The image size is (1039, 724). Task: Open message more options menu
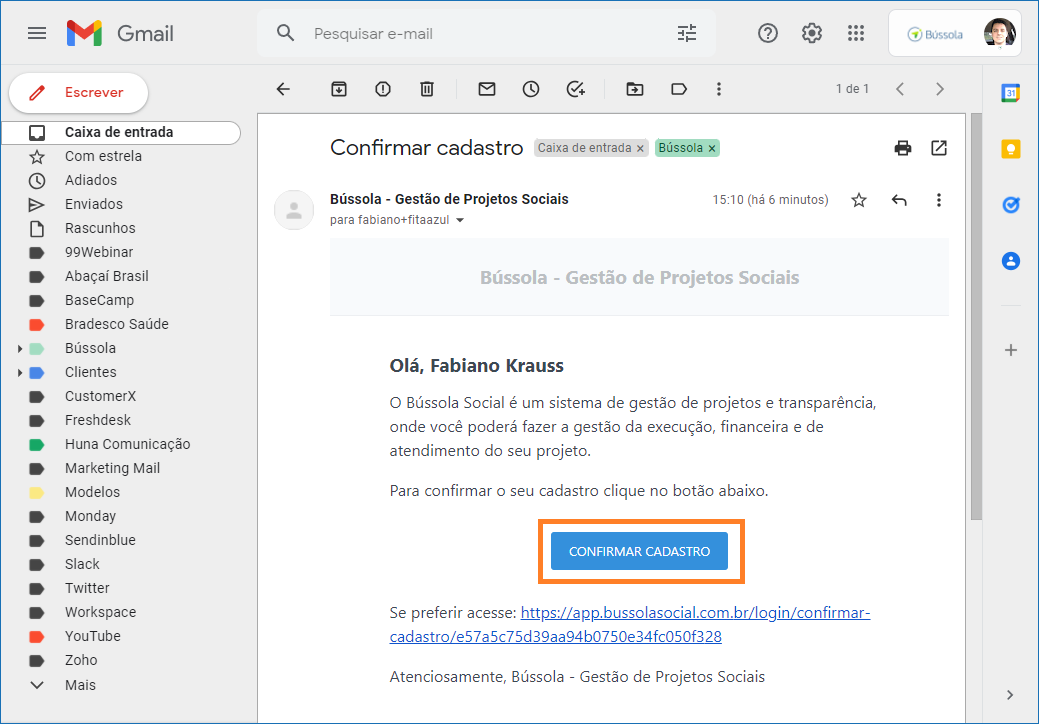pos(938,200)
